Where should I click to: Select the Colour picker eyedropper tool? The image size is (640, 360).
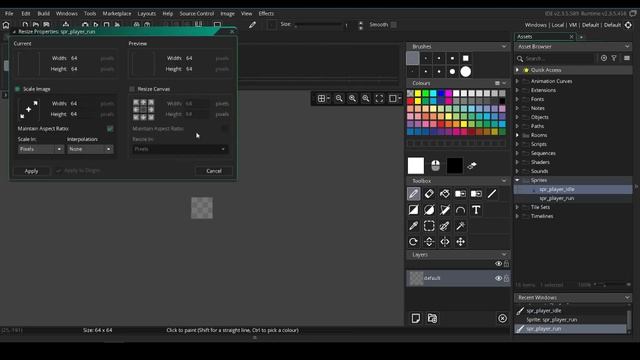pos(413,226)
